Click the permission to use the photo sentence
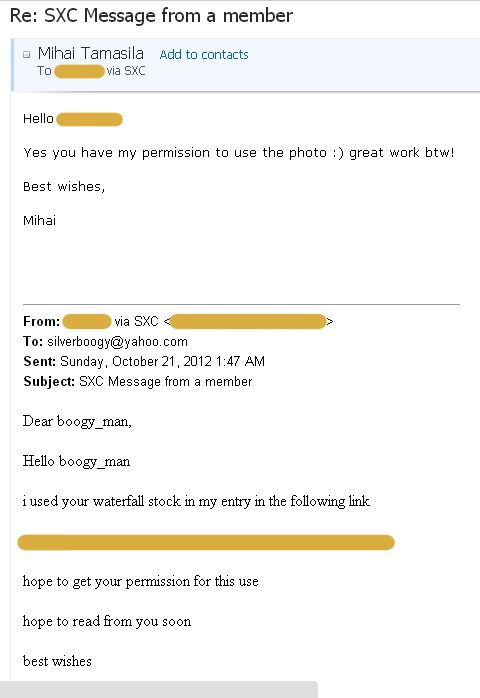 239,153
